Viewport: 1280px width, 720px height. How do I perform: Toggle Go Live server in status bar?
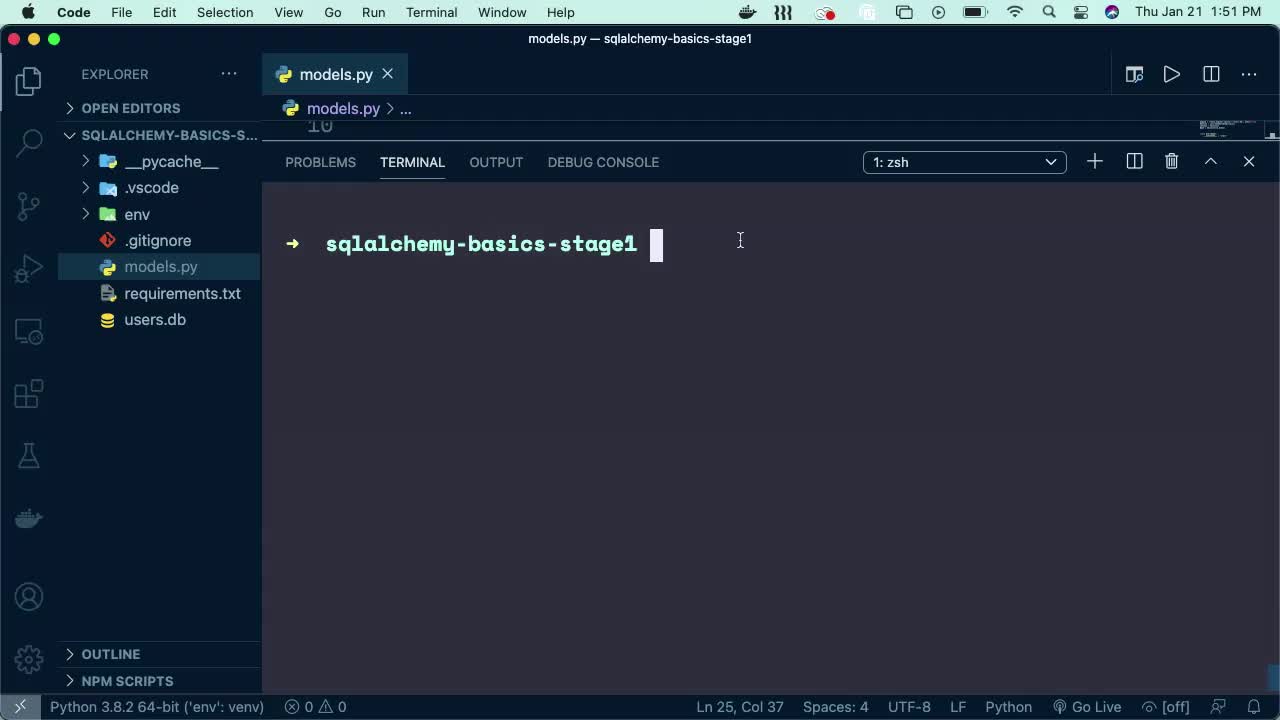point(1086,707)
